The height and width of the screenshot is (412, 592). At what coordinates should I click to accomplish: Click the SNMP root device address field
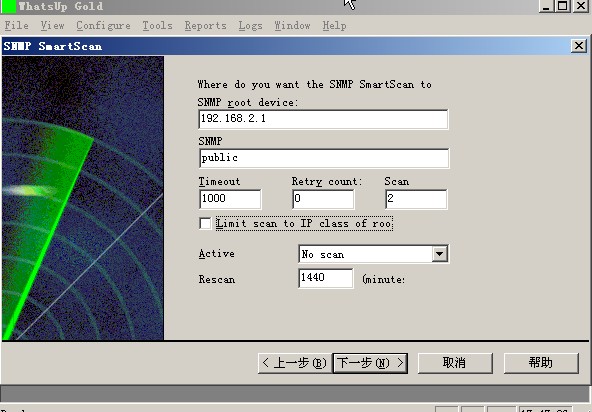point(323,119)
